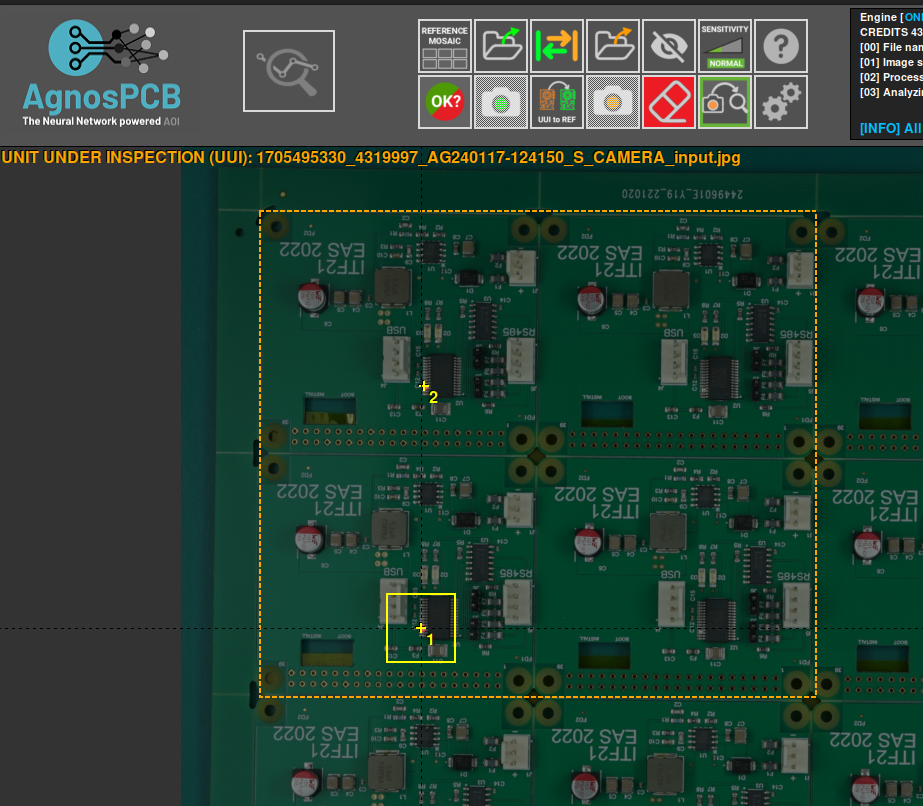Open the Reference Mosaic view
The image size is (923, 806).
coord(445,46)
